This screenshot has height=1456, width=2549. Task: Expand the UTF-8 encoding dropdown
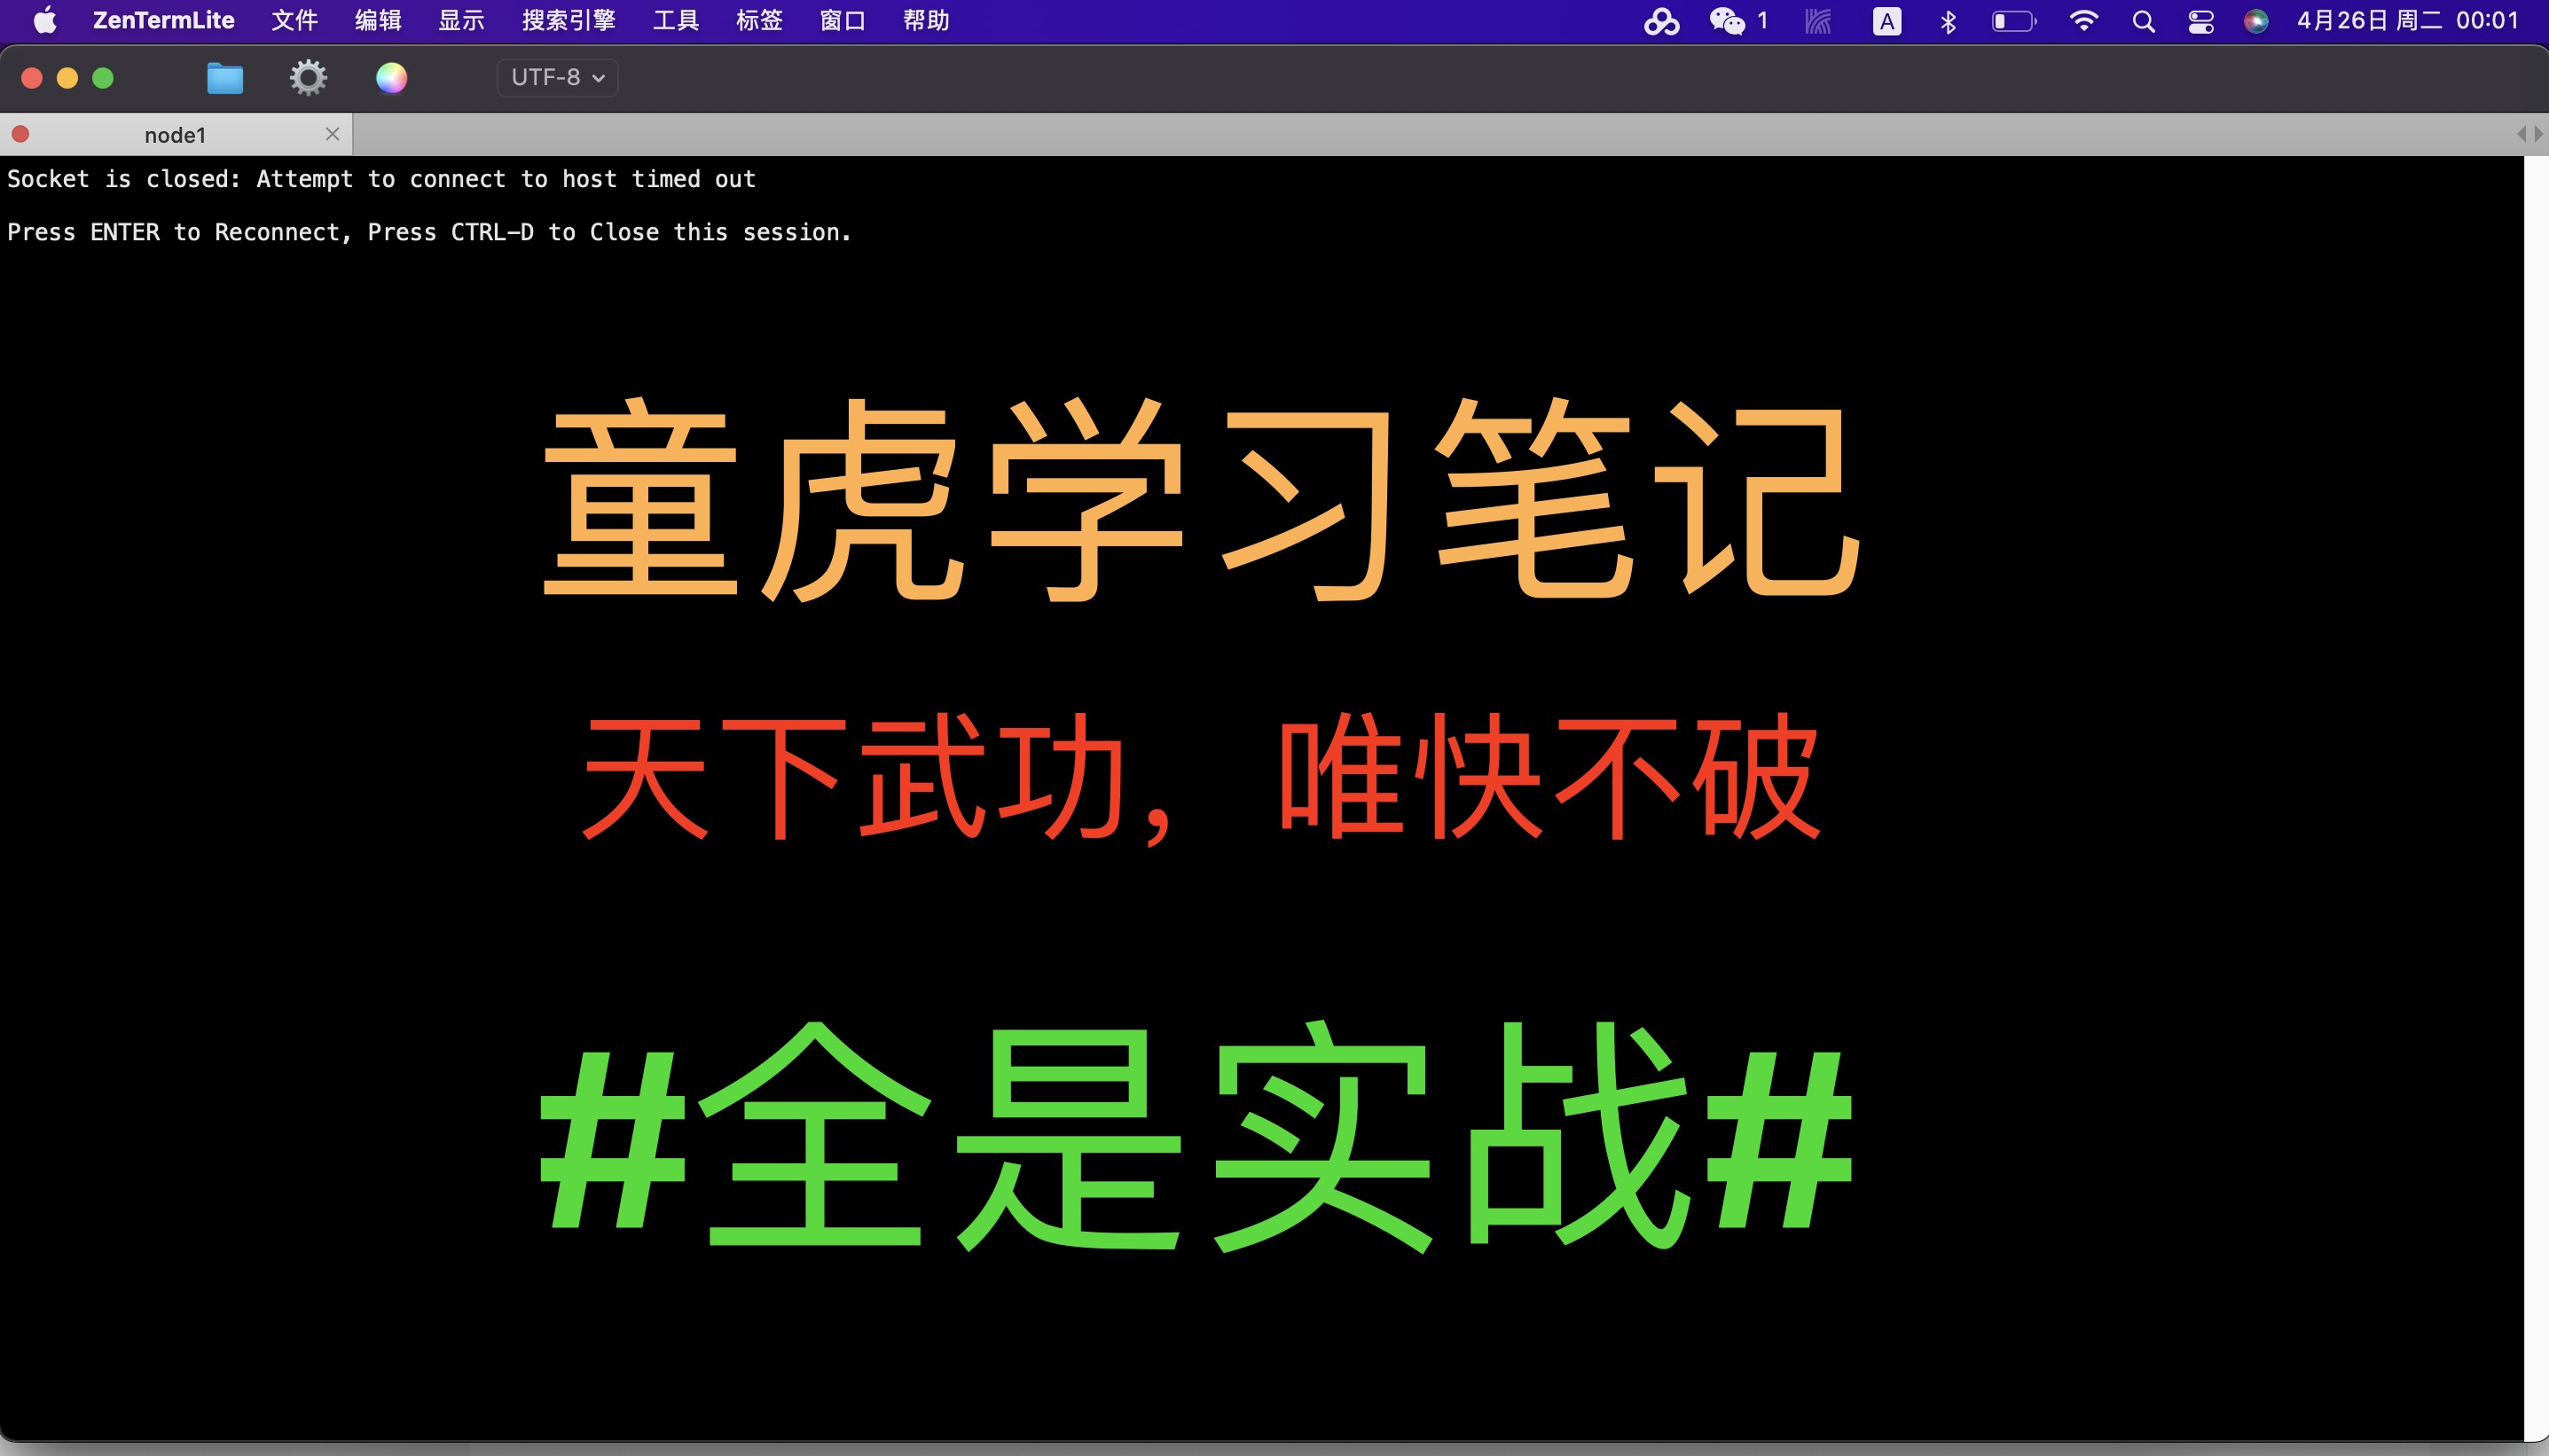coord(557,78)
